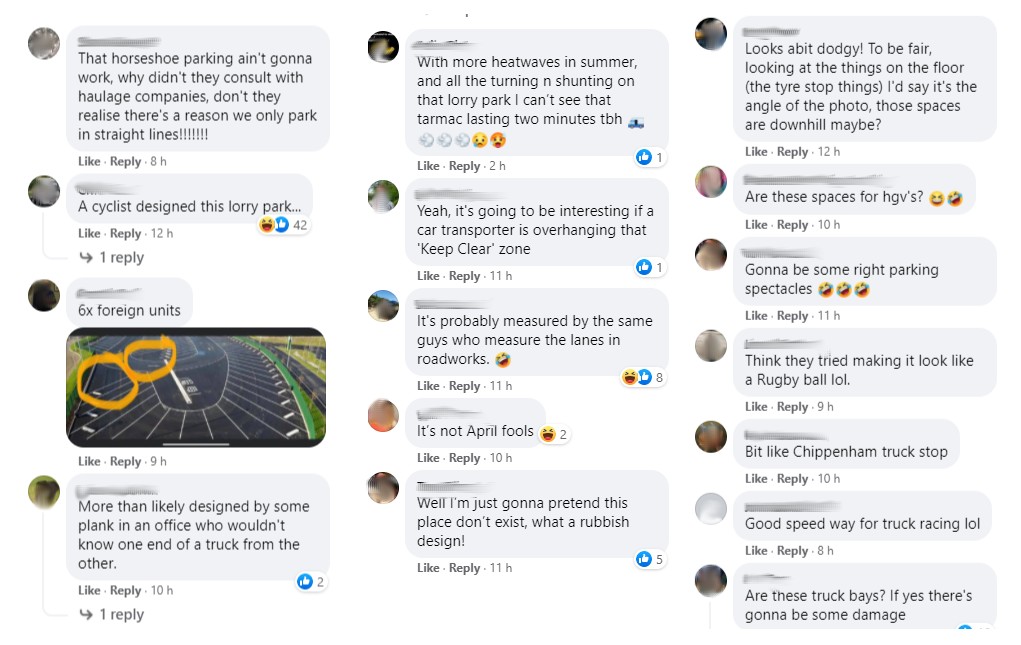1021x645 pixels.
Task: Reply to the right parking spectacles comment
Action: (792, 316)
